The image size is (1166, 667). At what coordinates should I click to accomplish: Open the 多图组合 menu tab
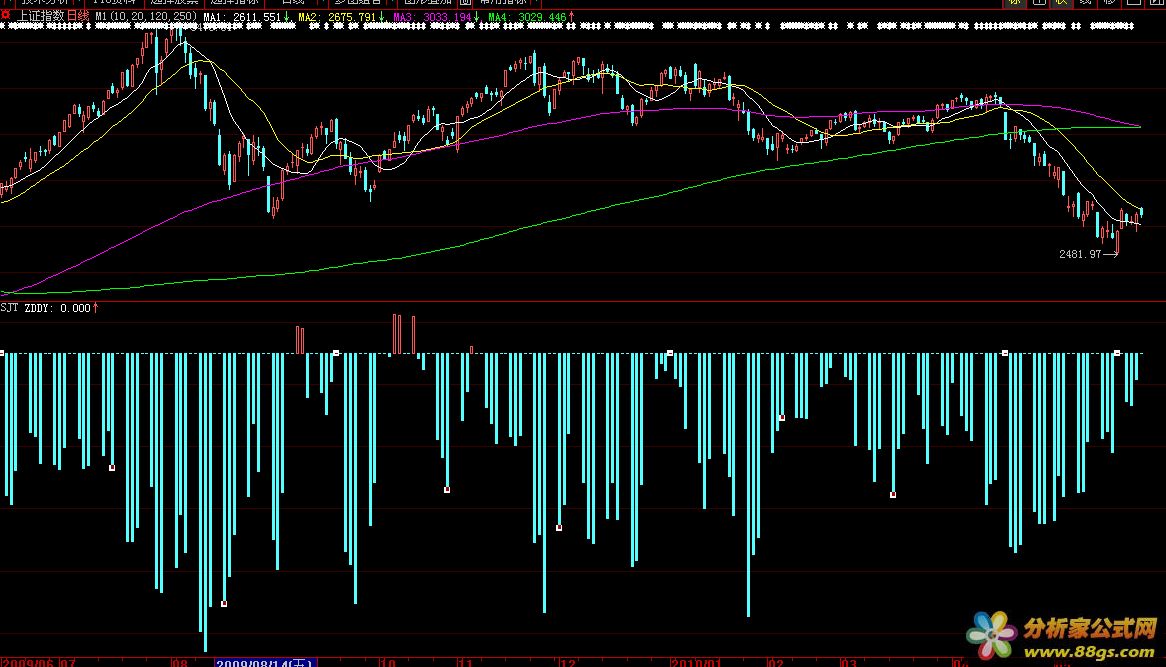pyautogui.click(x=357, y=3)
